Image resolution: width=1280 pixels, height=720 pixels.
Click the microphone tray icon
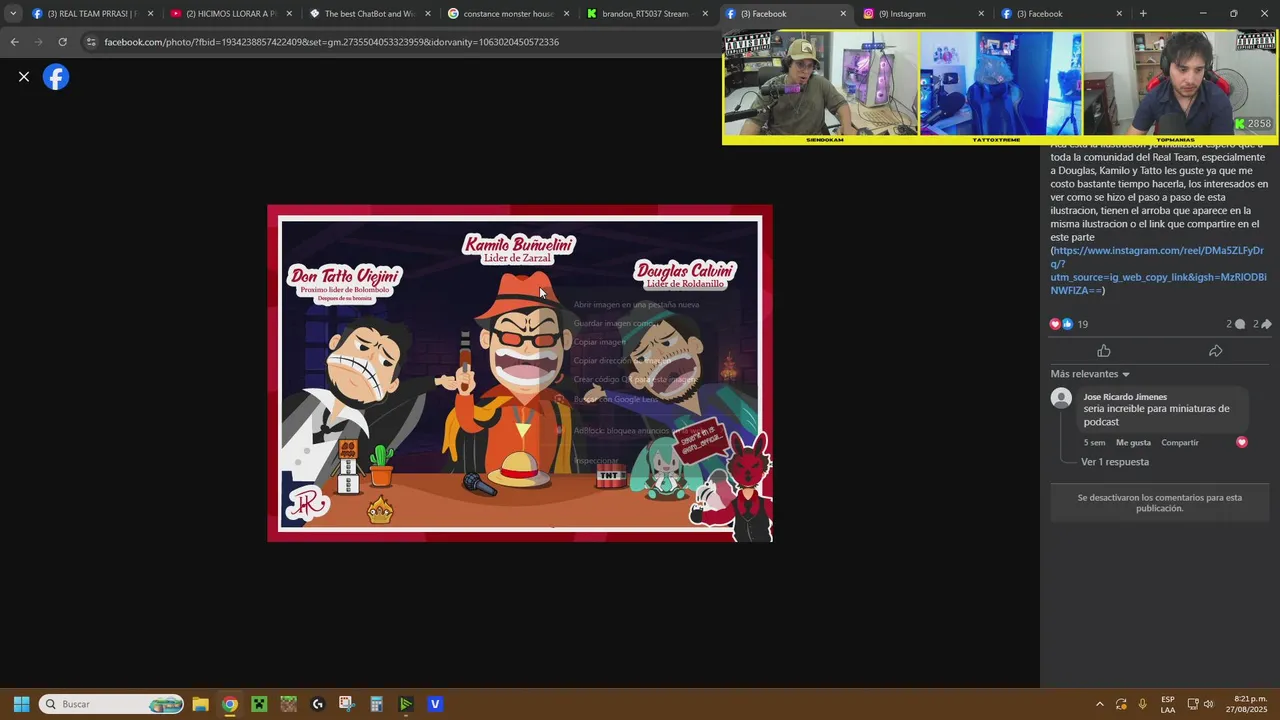(x=1142, y=704)
